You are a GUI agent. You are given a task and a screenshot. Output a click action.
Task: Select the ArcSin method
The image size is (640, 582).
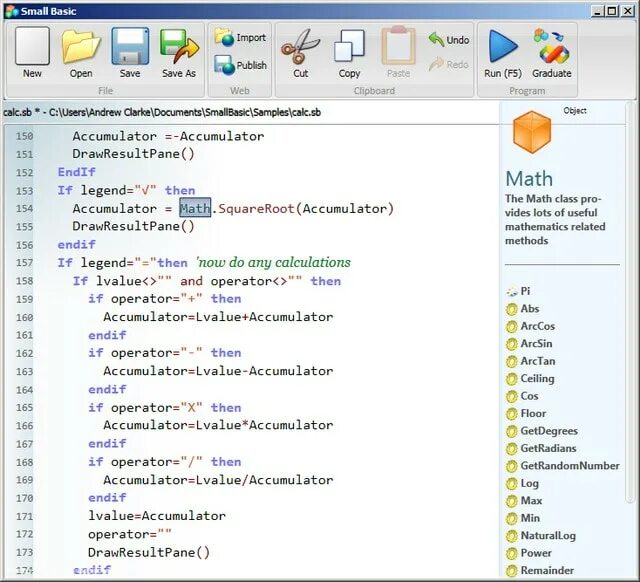point(529,344)
